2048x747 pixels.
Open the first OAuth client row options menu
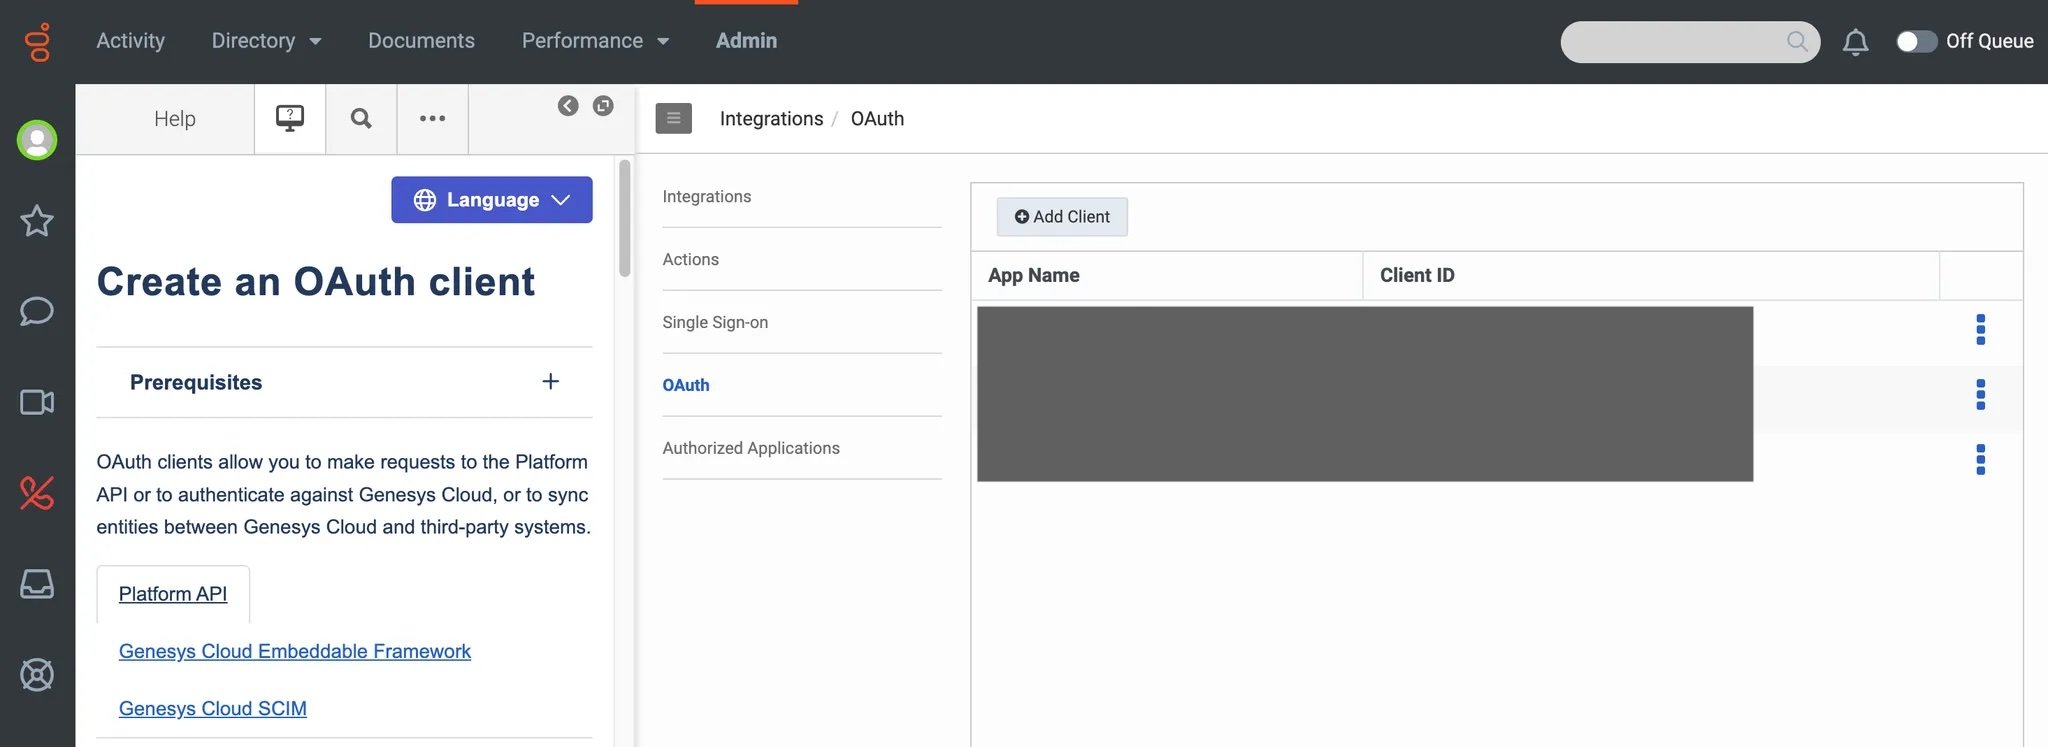1980,329
